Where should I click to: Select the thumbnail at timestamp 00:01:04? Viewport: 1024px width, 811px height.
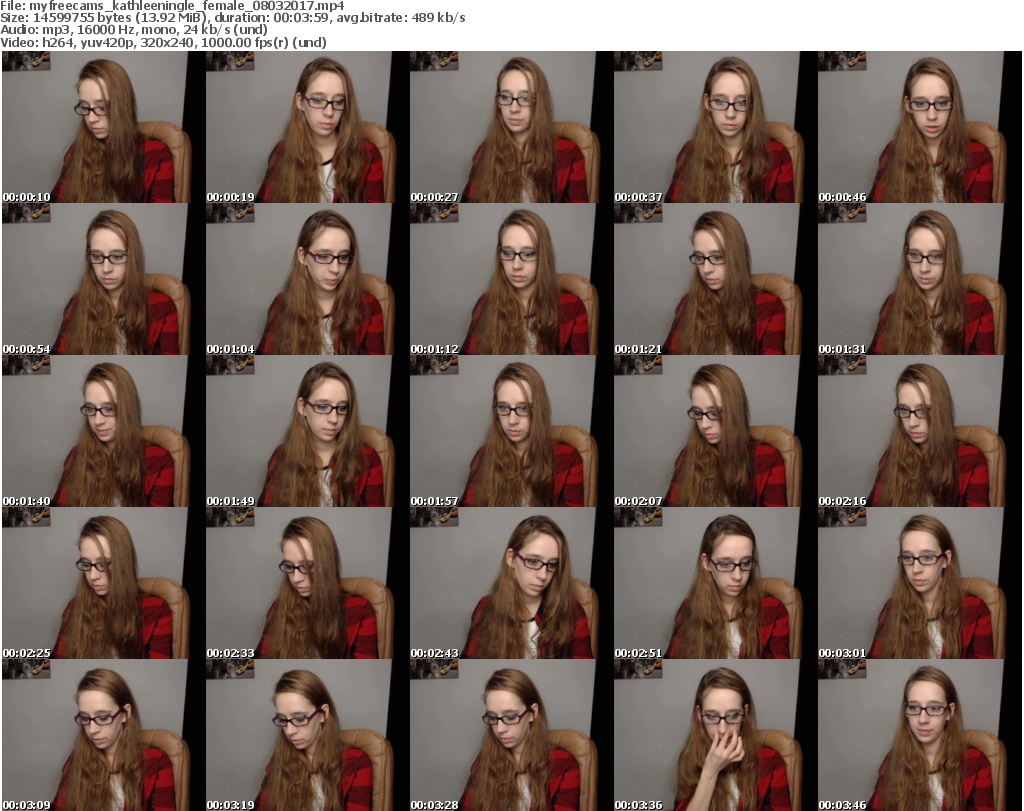click(x=307, y=279)
